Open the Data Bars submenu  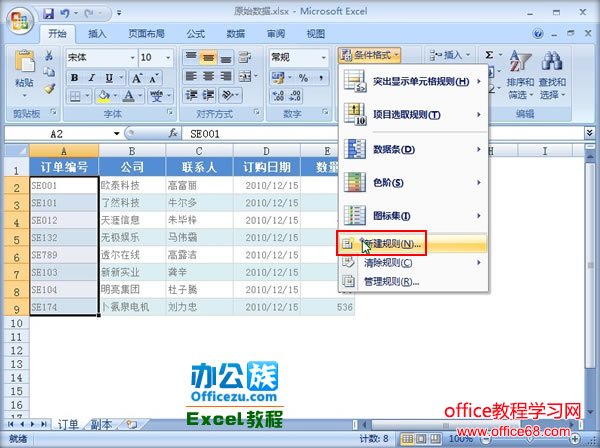coord(413,150)
